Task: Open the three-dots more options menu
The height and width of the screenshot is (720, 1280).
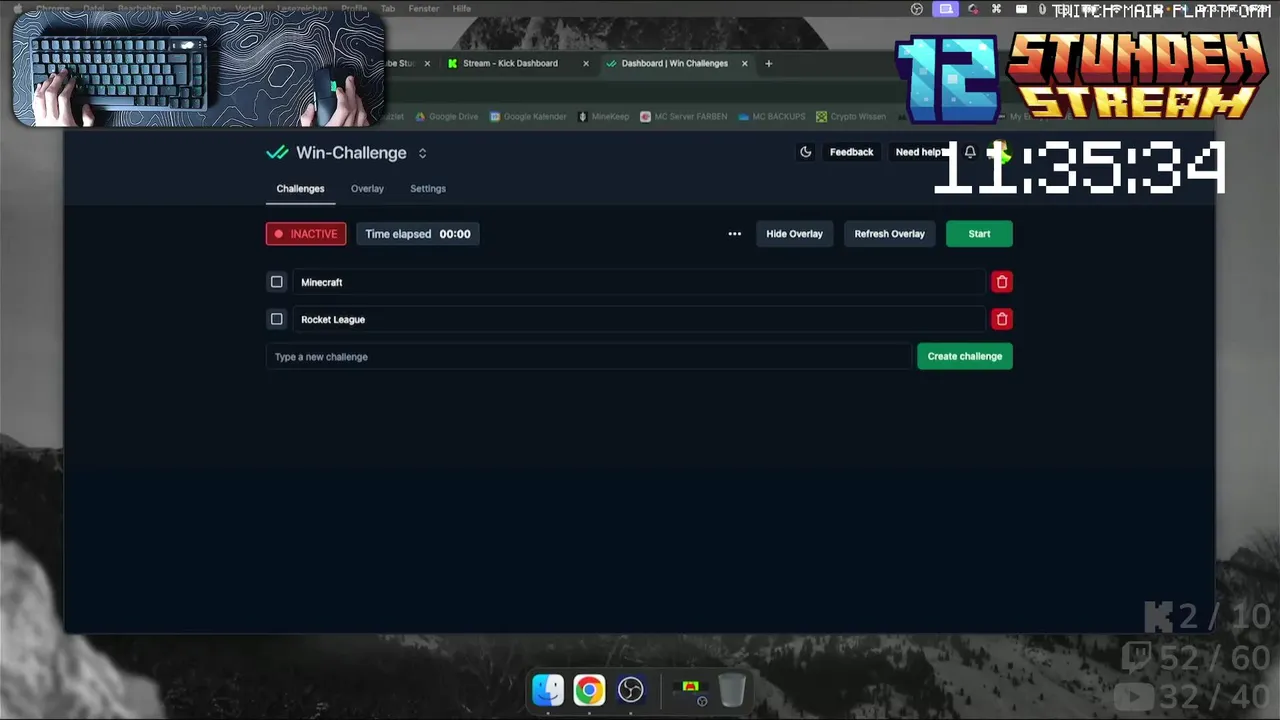Action: [734, 234]
